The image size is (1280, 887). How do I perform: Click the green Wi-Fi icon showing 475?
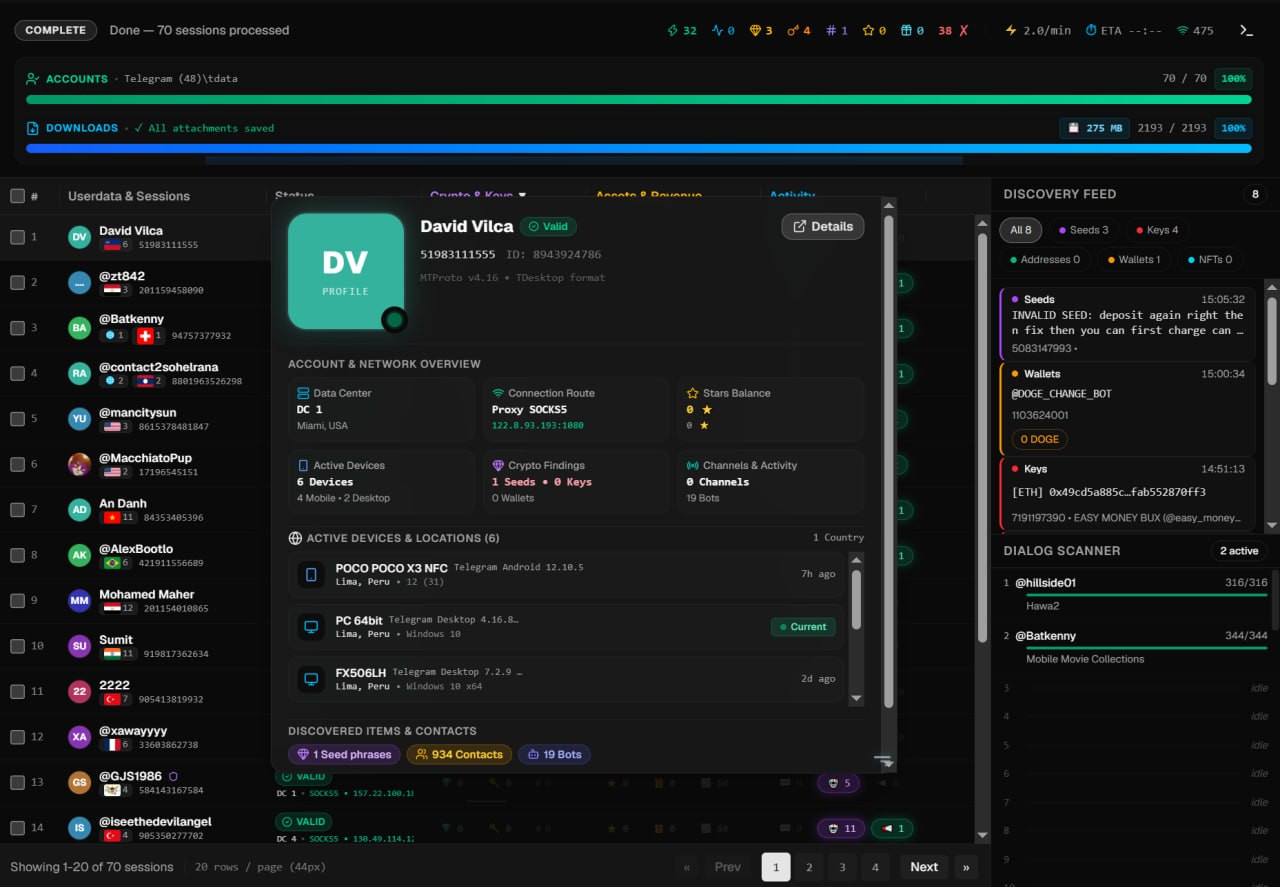click(1183, 30)
